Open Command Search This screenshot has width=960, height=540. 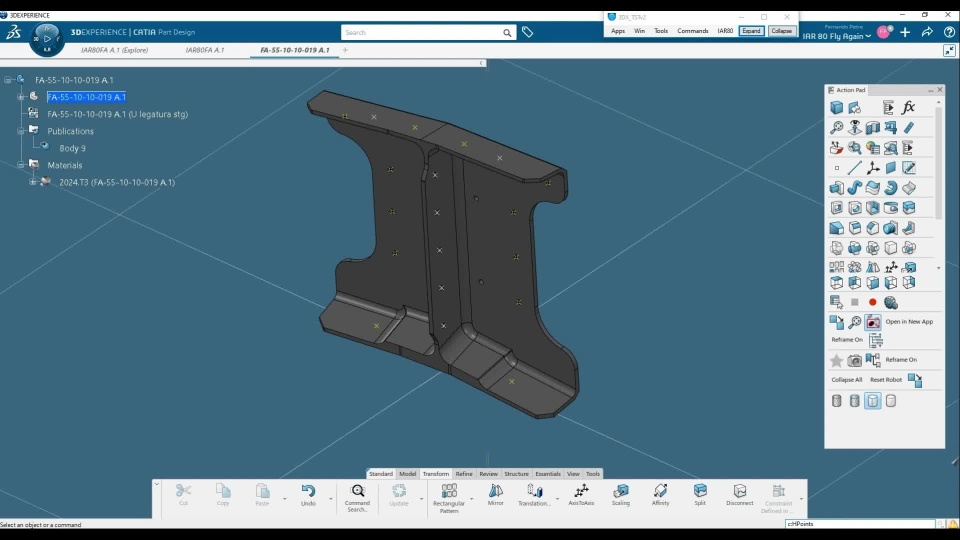pyautogui.click(x=358, y=498)
